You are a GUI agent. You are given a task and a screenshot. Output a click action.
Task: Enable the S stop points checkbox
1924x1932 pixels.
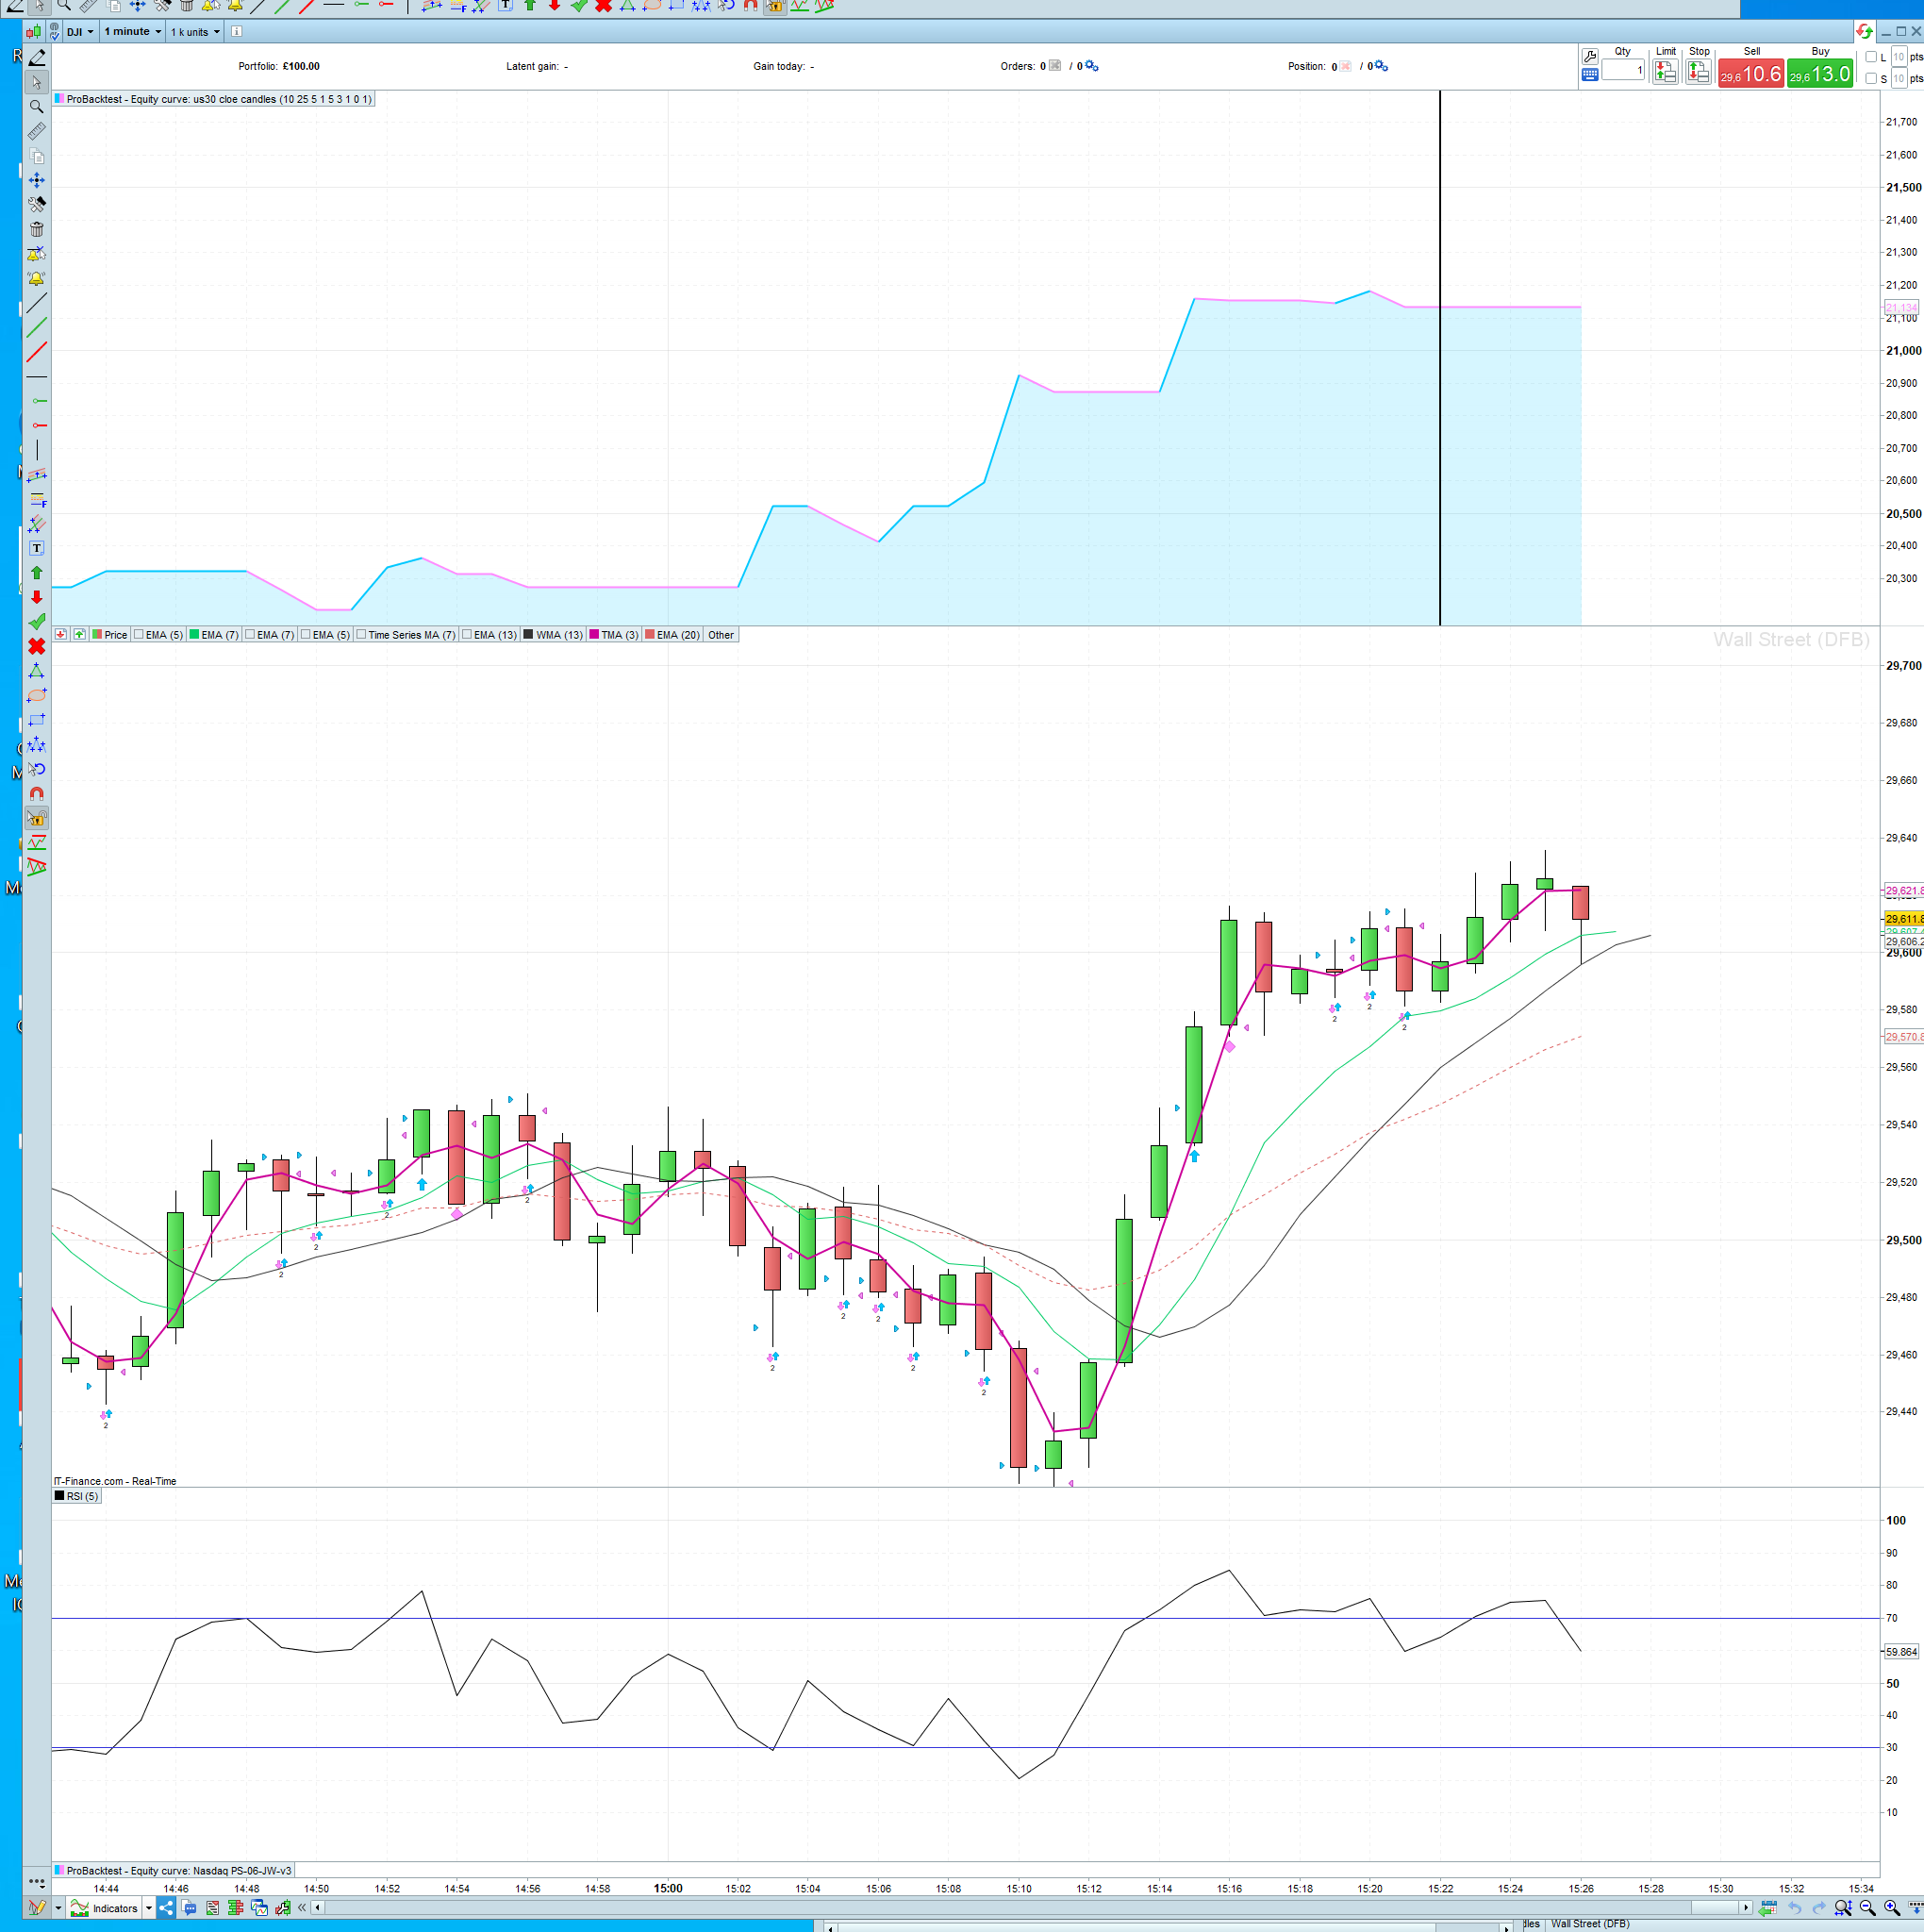tap(1871, 79)
